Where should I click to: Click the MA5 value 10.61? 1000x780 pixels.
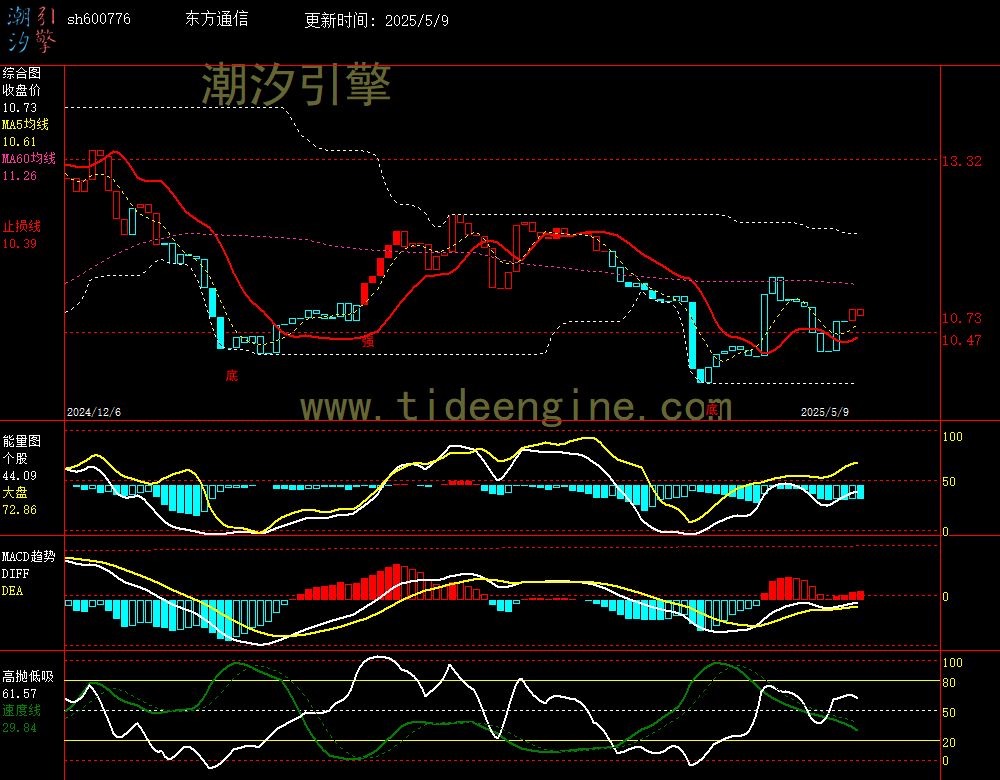[20, 142]
